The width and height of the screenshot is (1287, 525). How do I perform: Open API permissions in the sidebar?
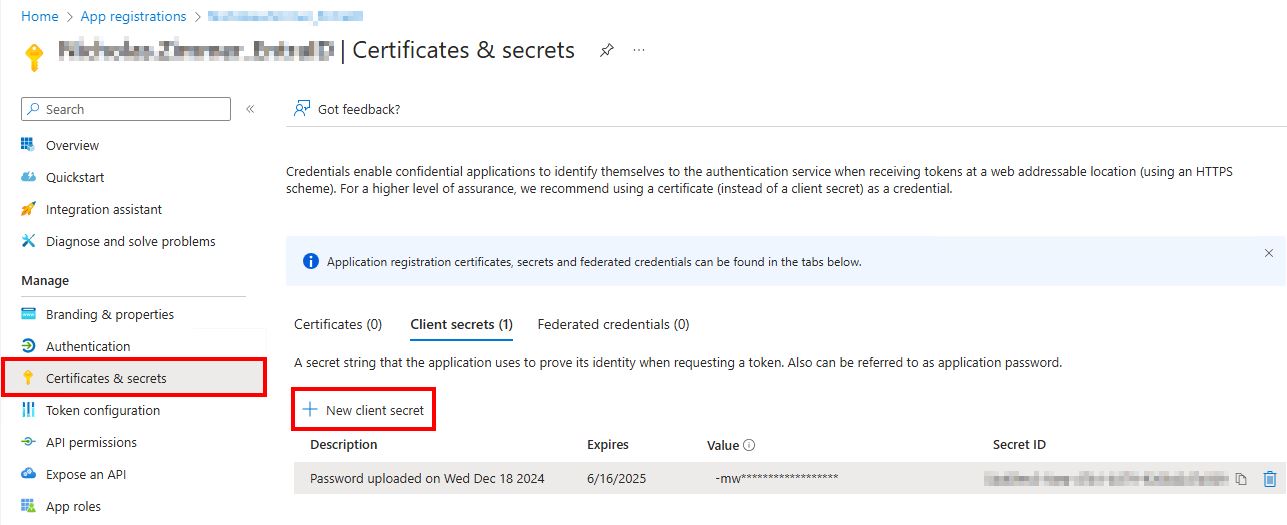pyautogui.click(x=91, y=442)
